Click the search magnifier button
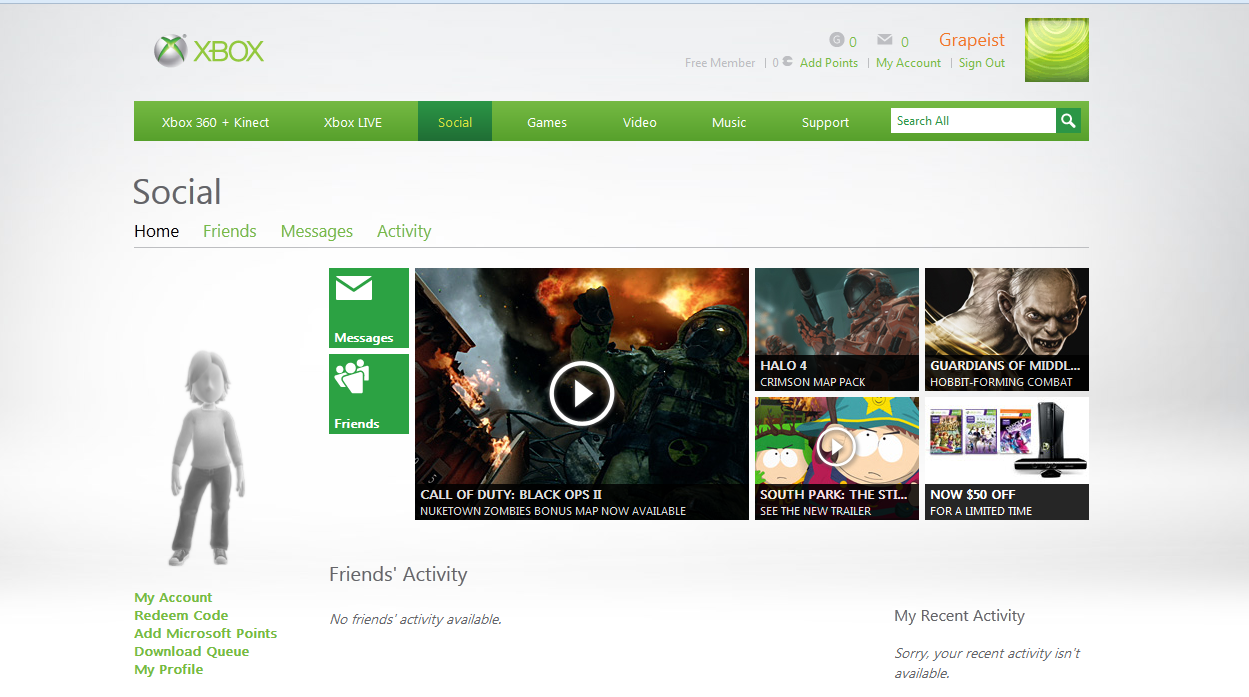The height and width of the screenshot is (697, 1249). [x=1069, y=121]
